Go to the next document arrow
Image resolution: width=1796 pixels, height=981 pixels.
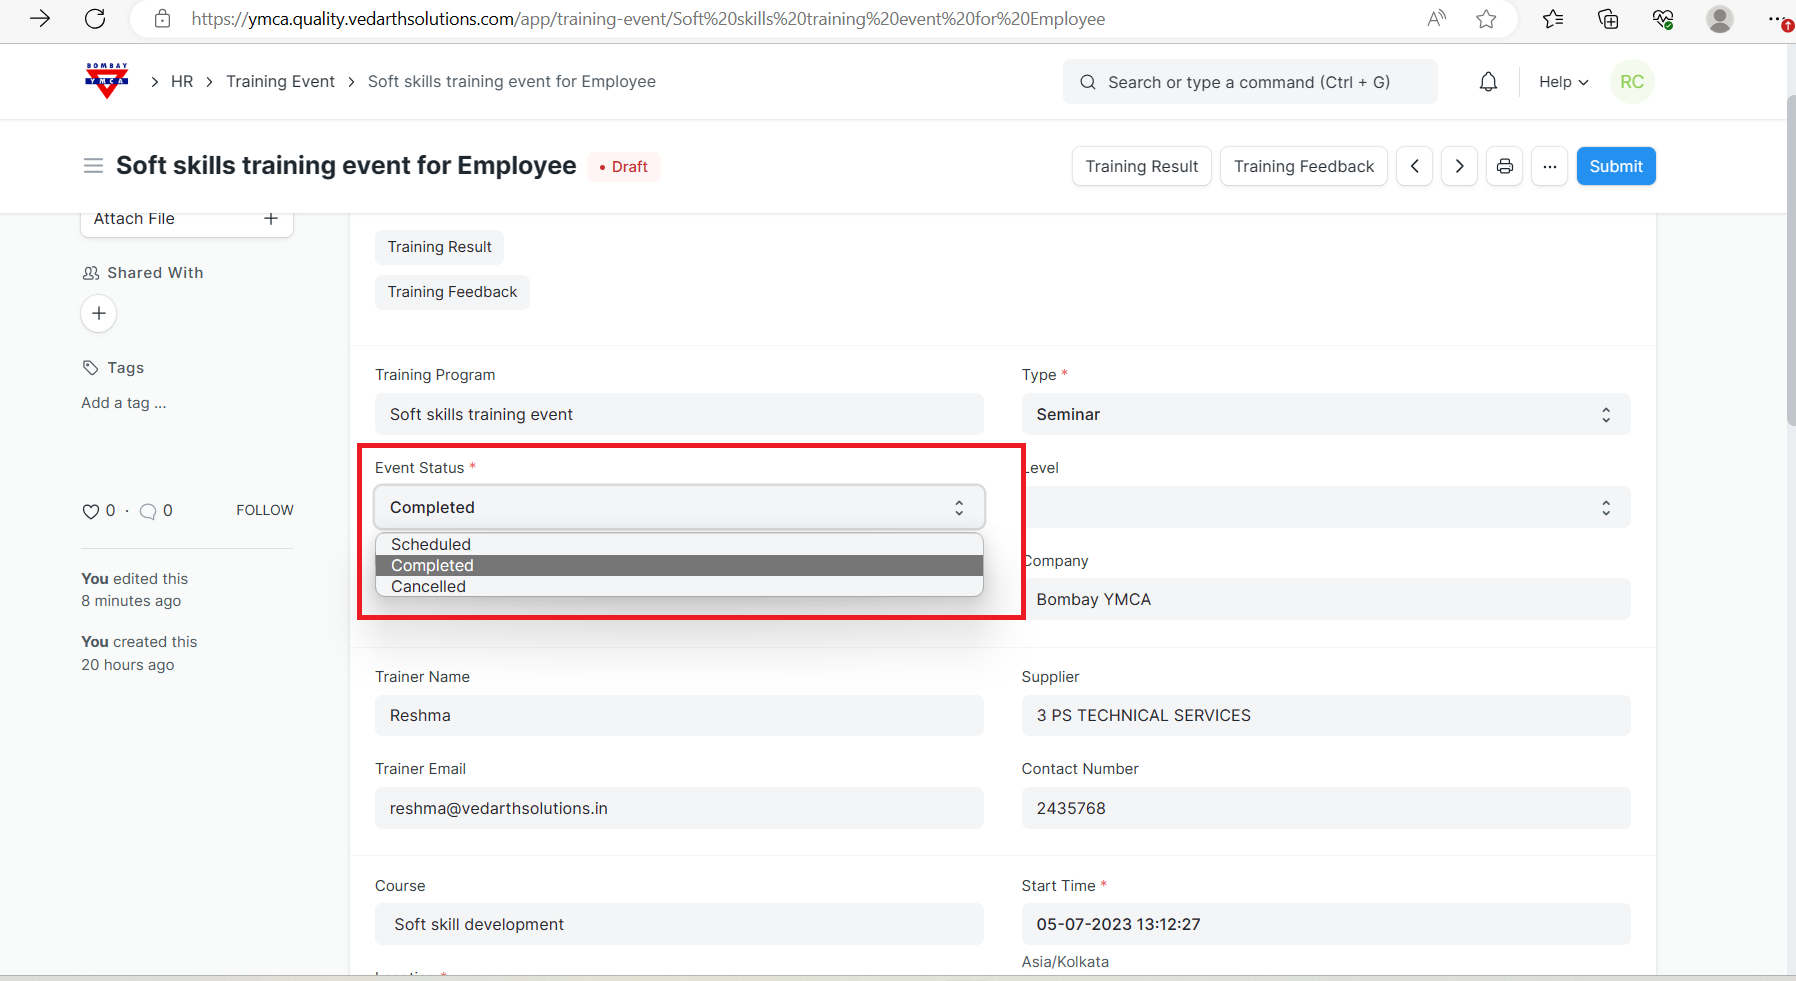pyautogui.click(x=1459, y=166)
